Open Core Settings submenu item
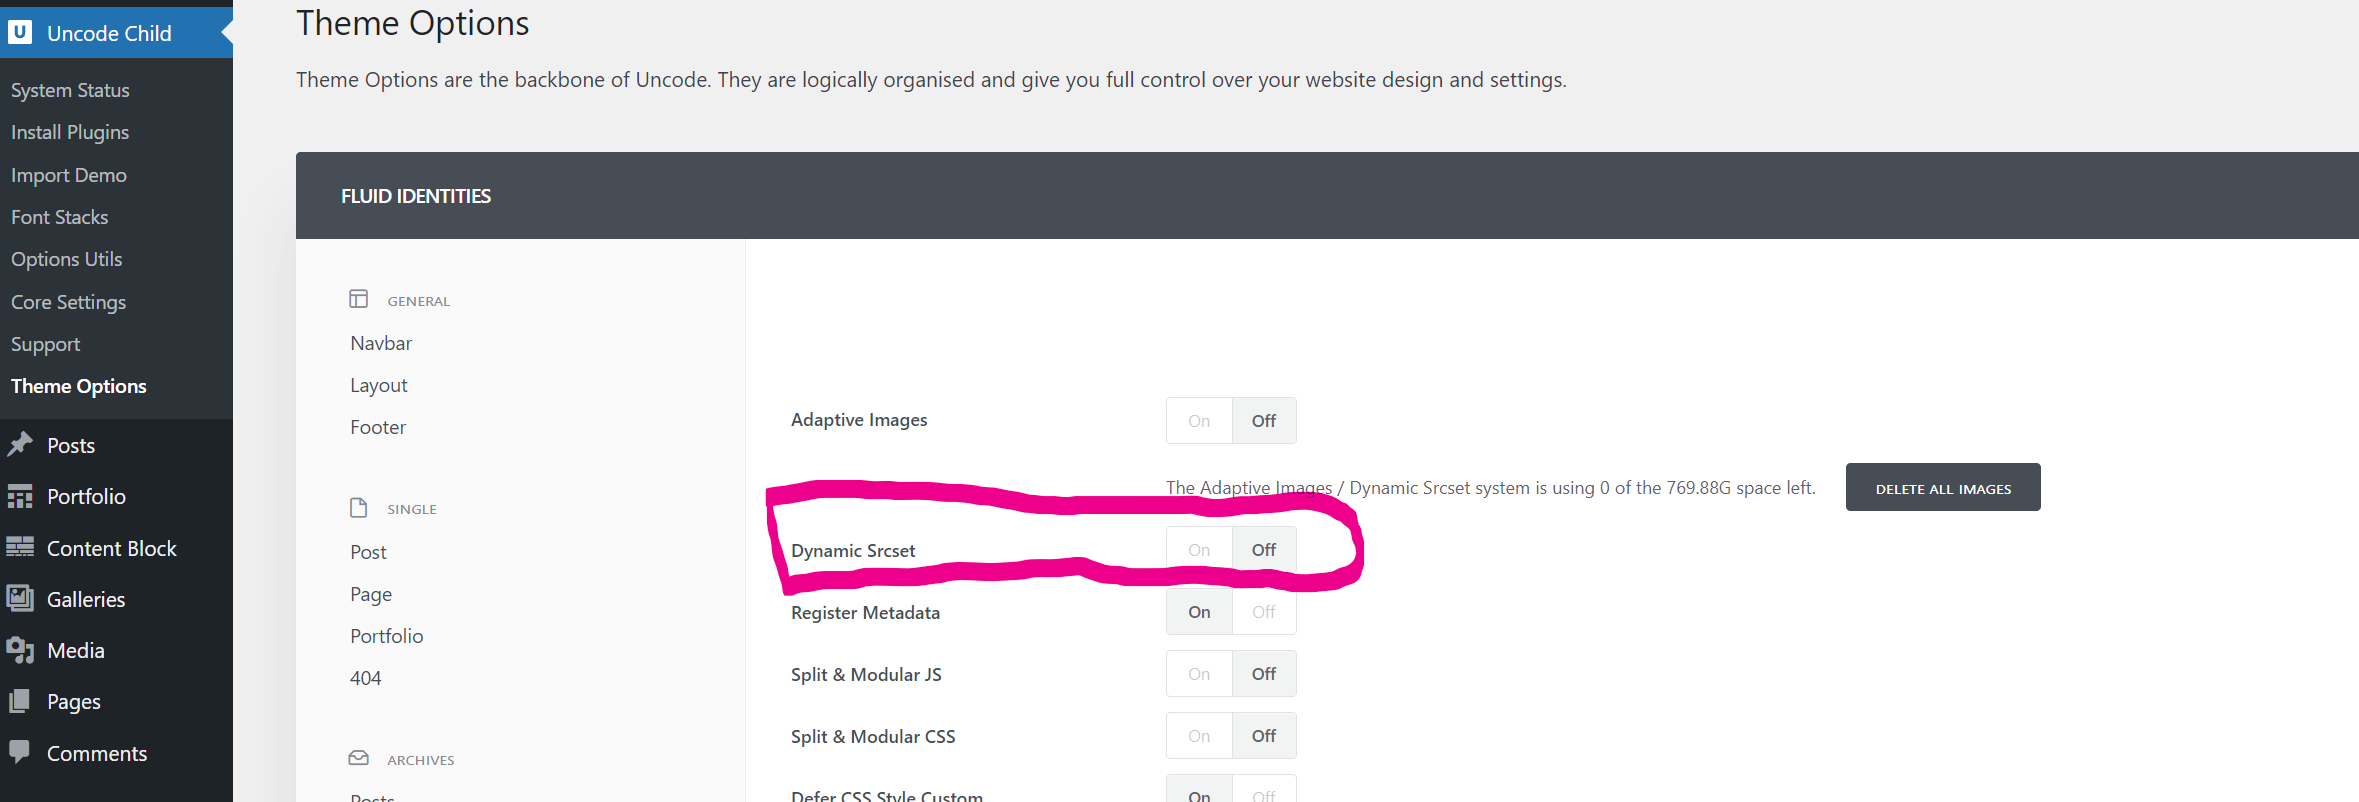2359x802 pixels. (x=69, y=302)
